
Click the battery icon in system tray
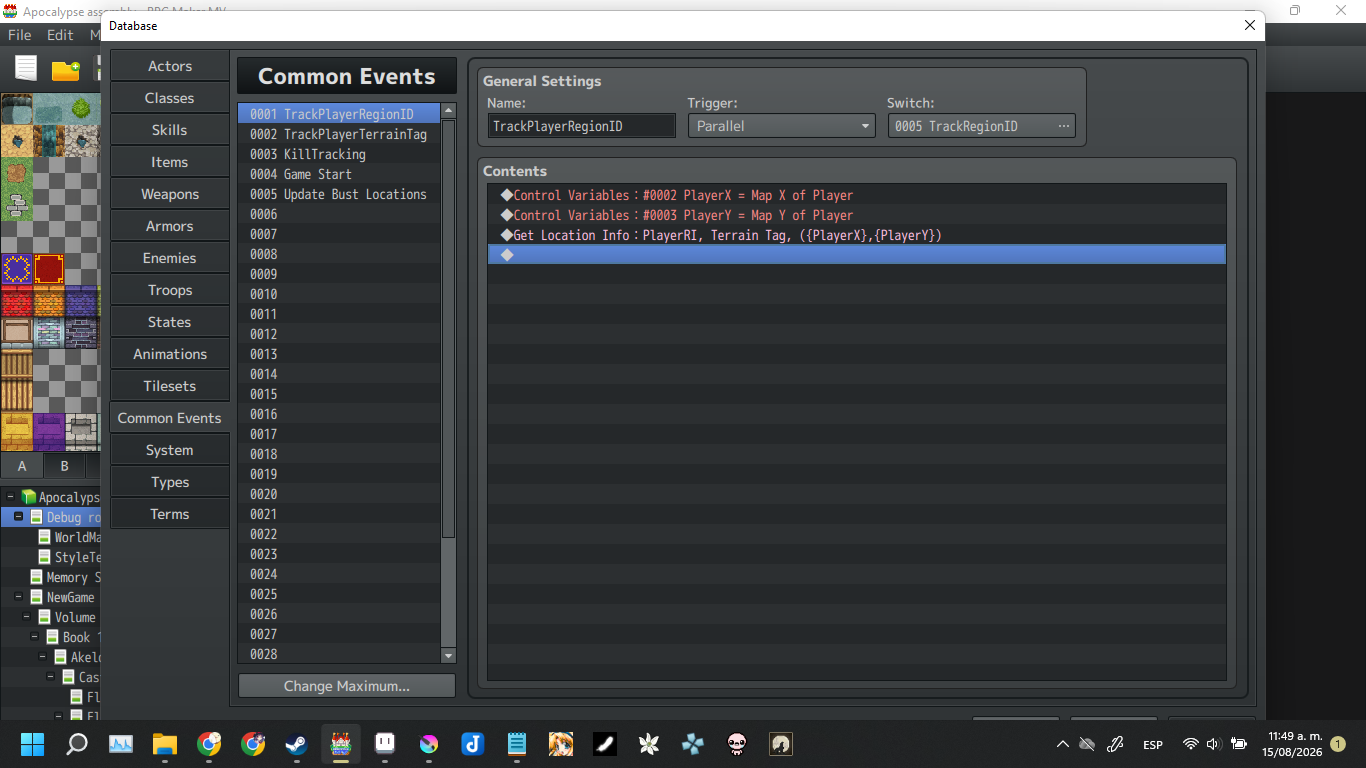coord(1239,744)
